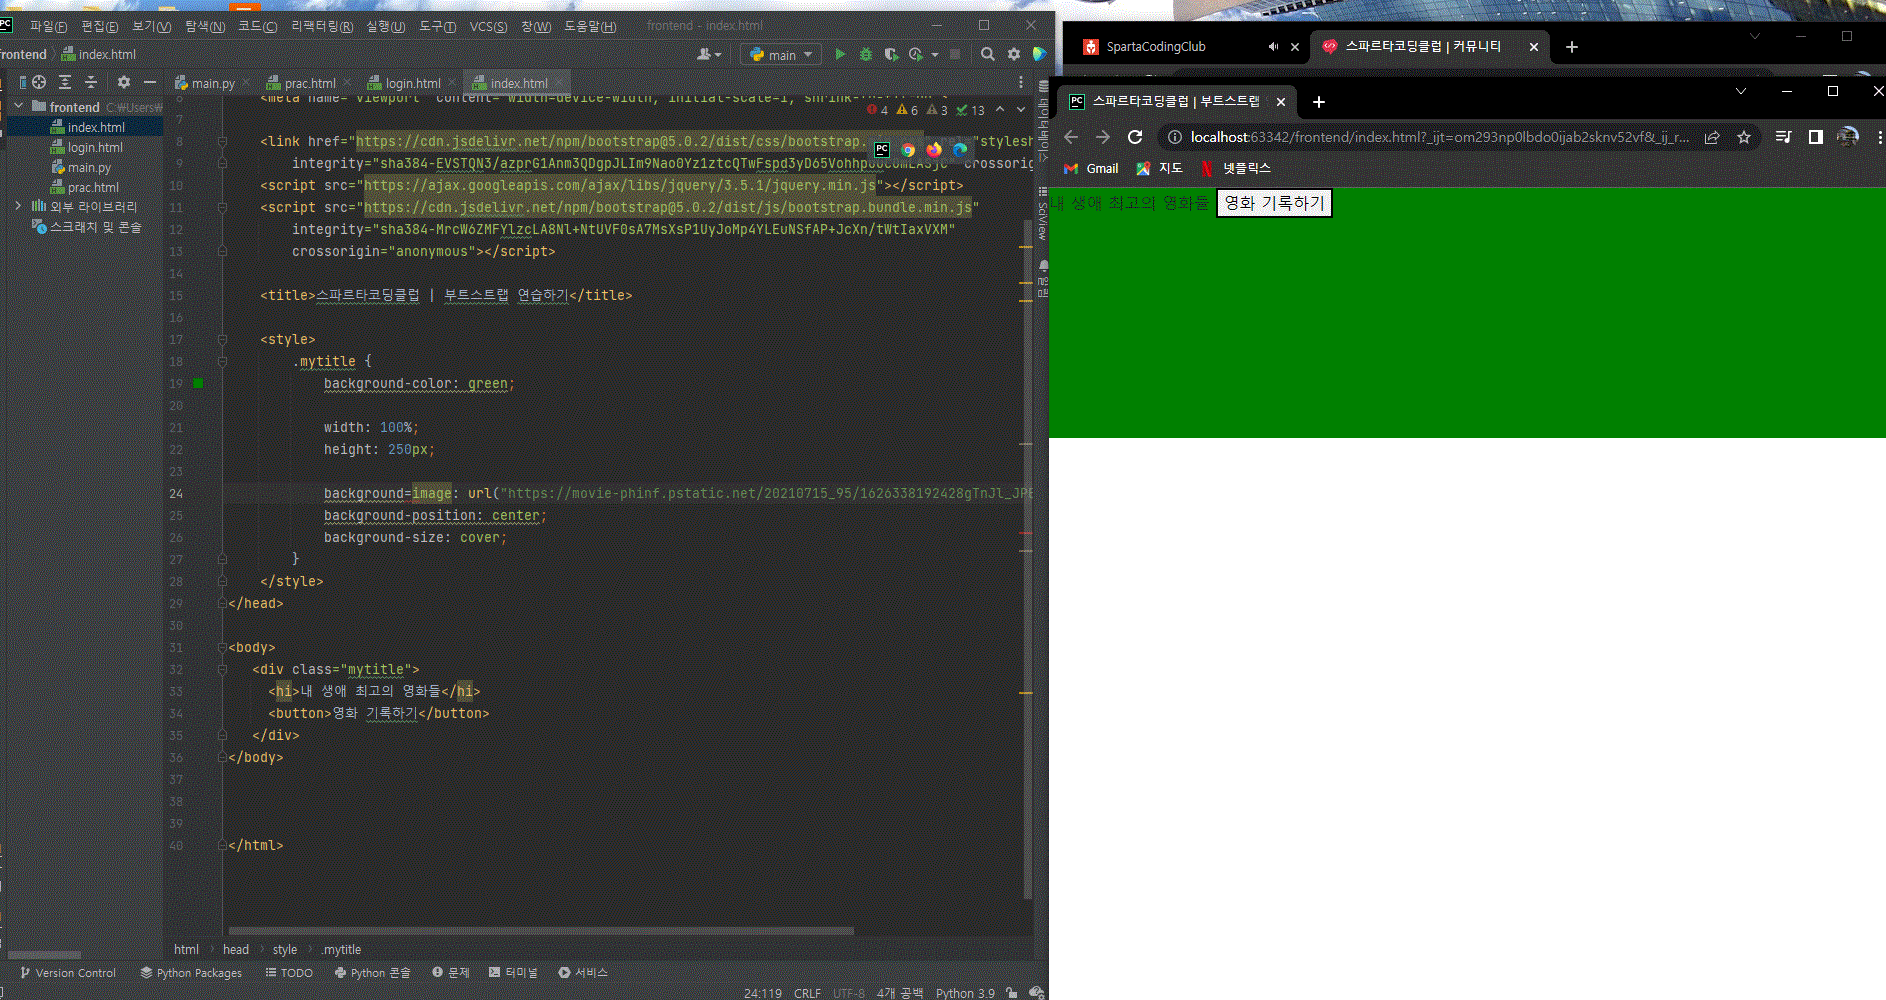Change CRLF line separator in status bar
The image size is (1886, 1000).
tap(807, 993)
